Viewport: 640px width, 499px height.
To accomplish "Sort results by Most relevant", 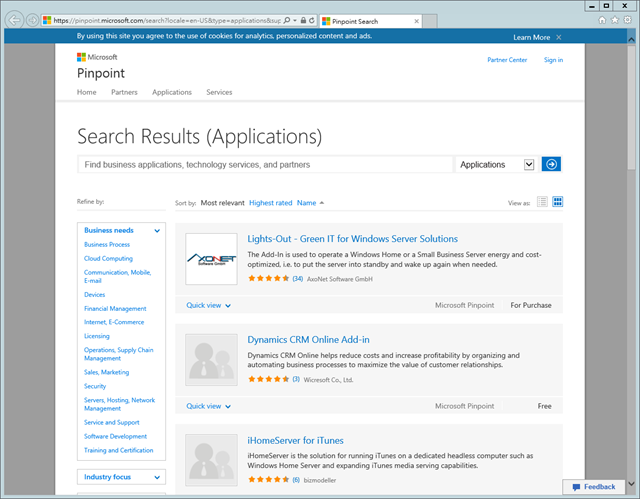I will (222, 203).
